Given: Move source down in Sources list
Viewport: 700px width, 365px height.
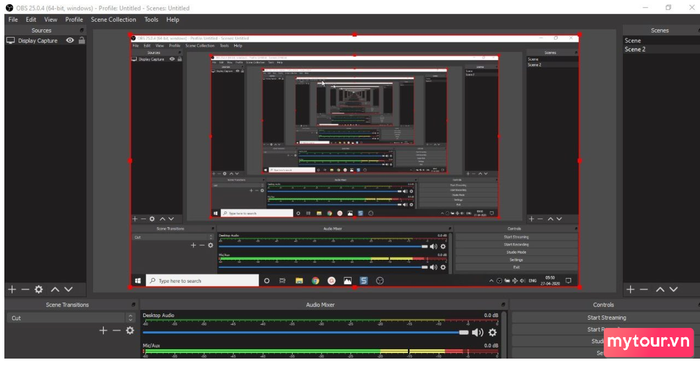Looking at the screenshot, I should [x=68, y=289].
